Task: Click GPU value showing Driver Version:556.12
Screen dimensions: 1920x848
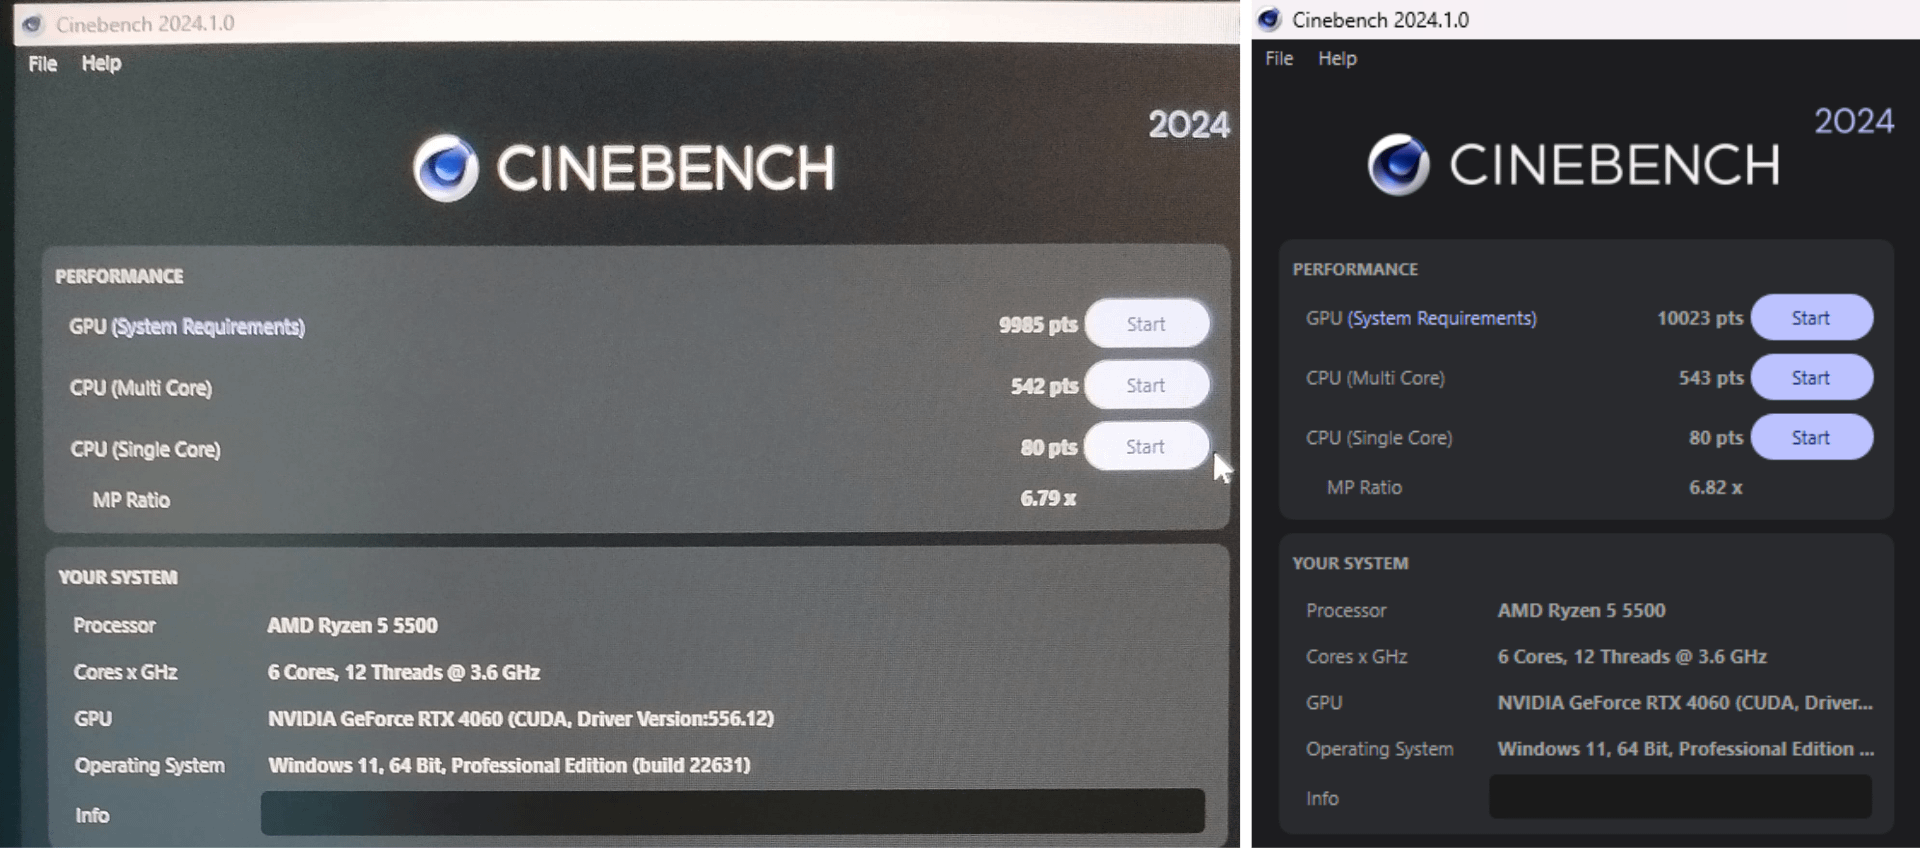Action: (521, 719)
